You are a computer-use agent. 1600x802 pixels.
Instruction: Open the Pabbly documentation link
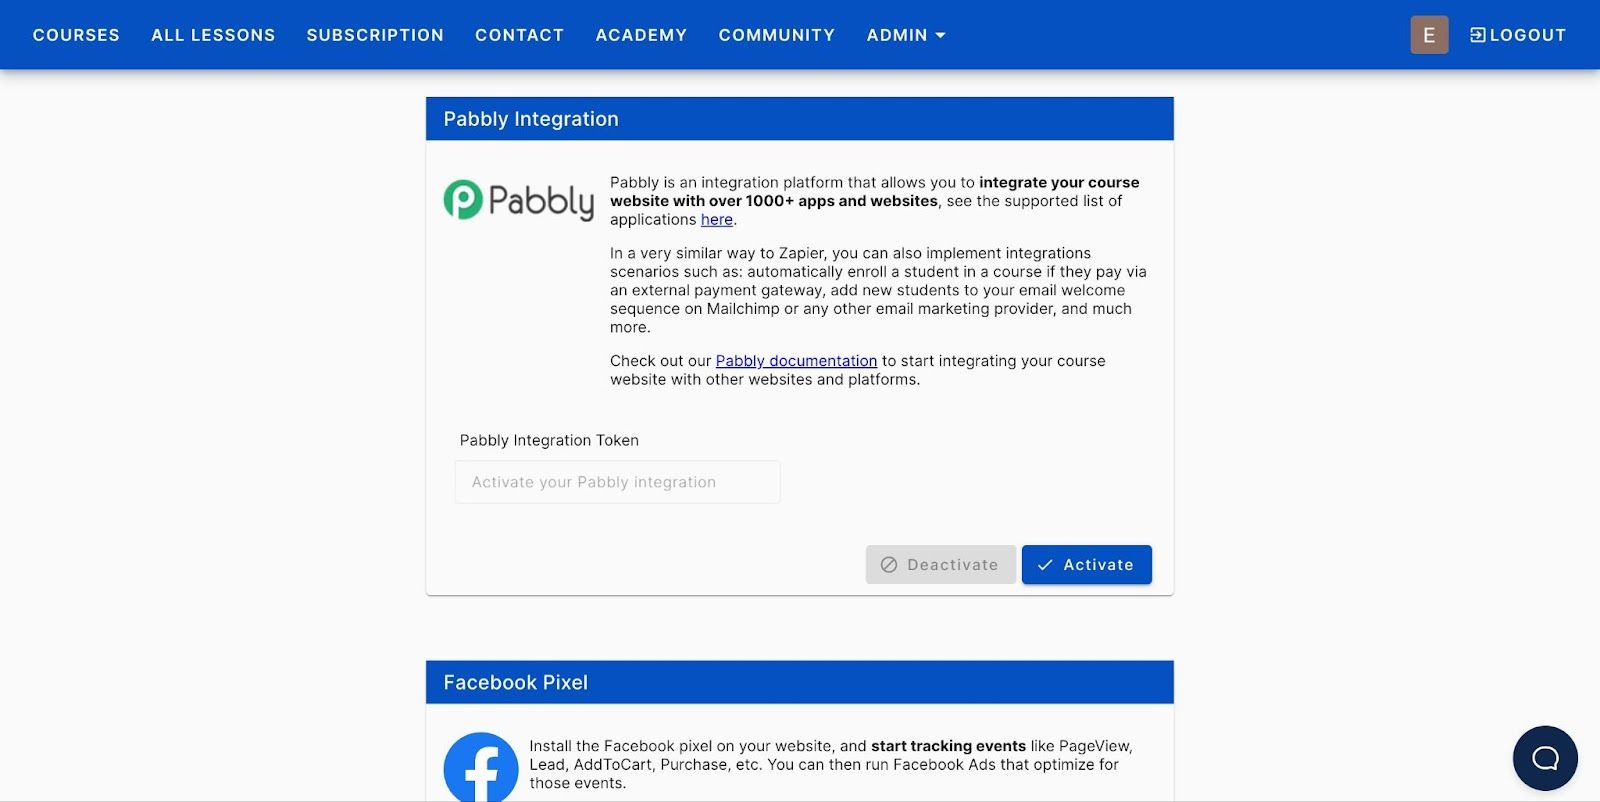pos(795,361)
